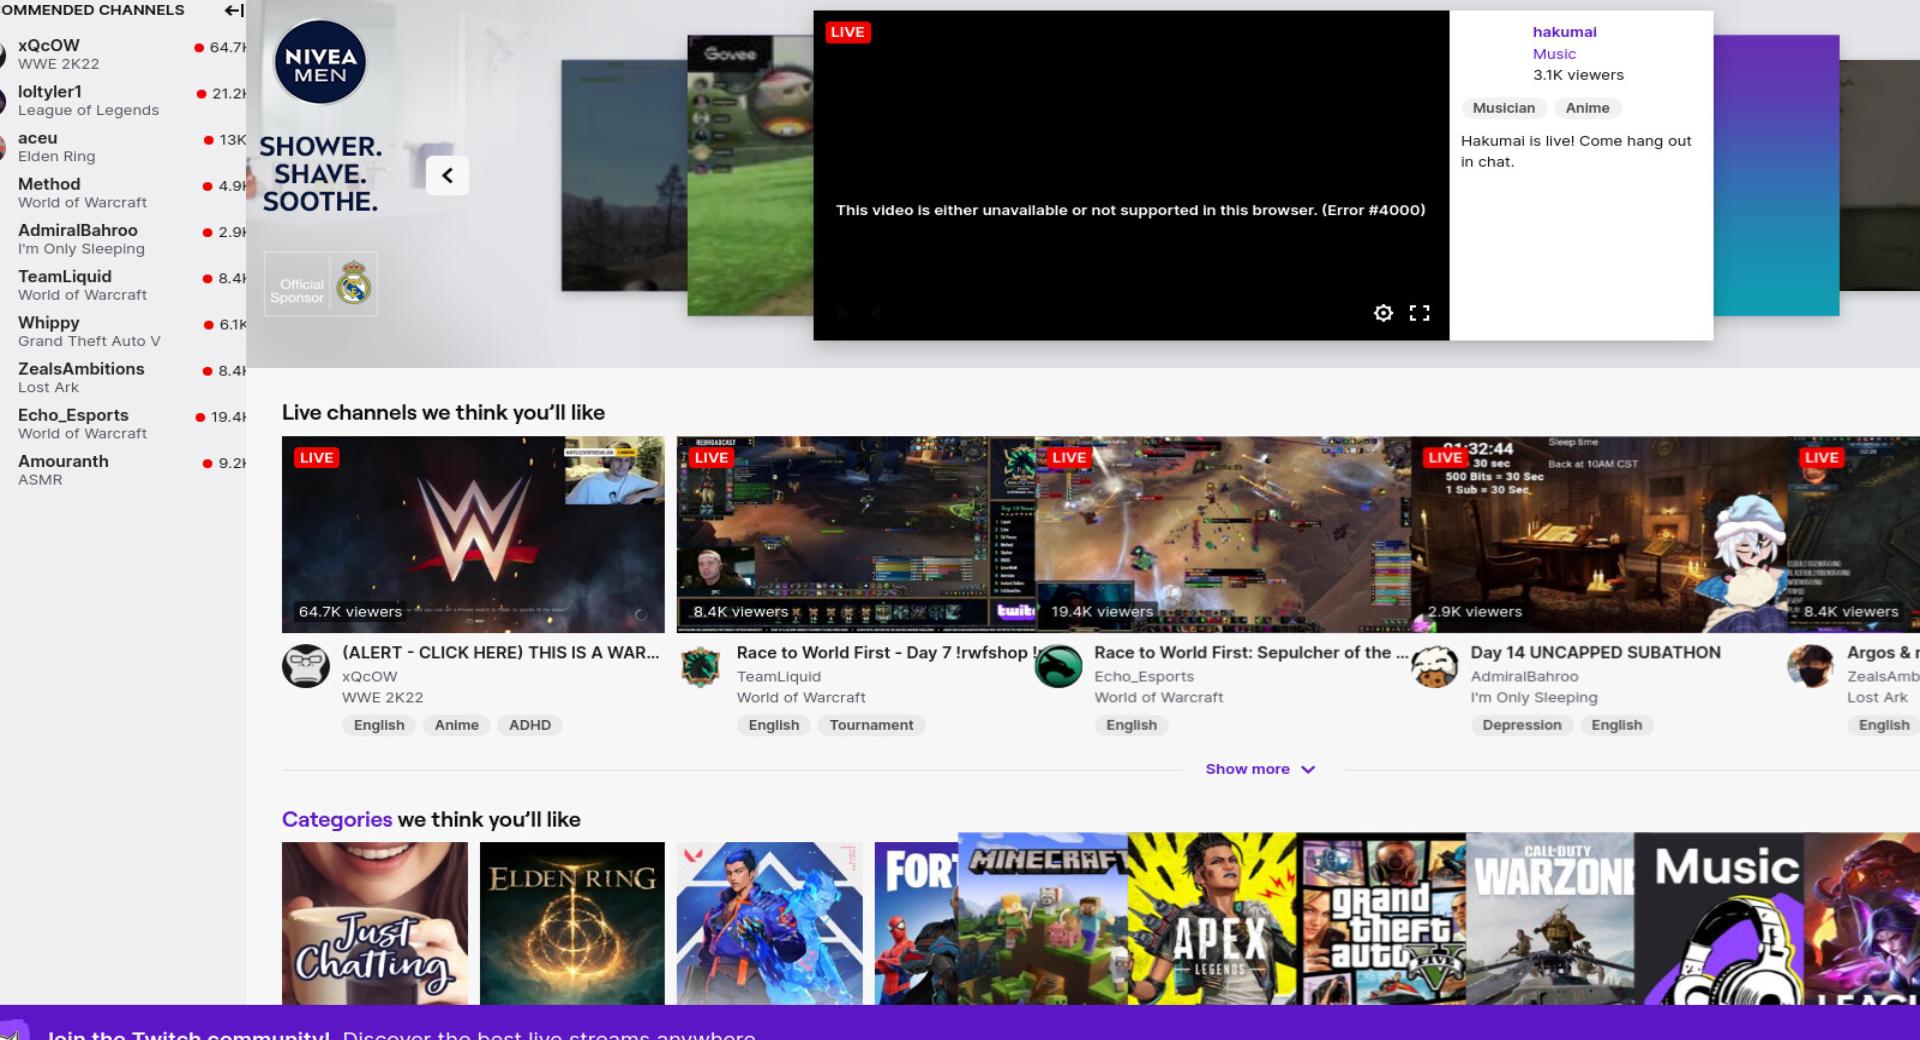Open Call of Duty Warzone category
The image size is (1920, 1040).
coord(1551,919)
